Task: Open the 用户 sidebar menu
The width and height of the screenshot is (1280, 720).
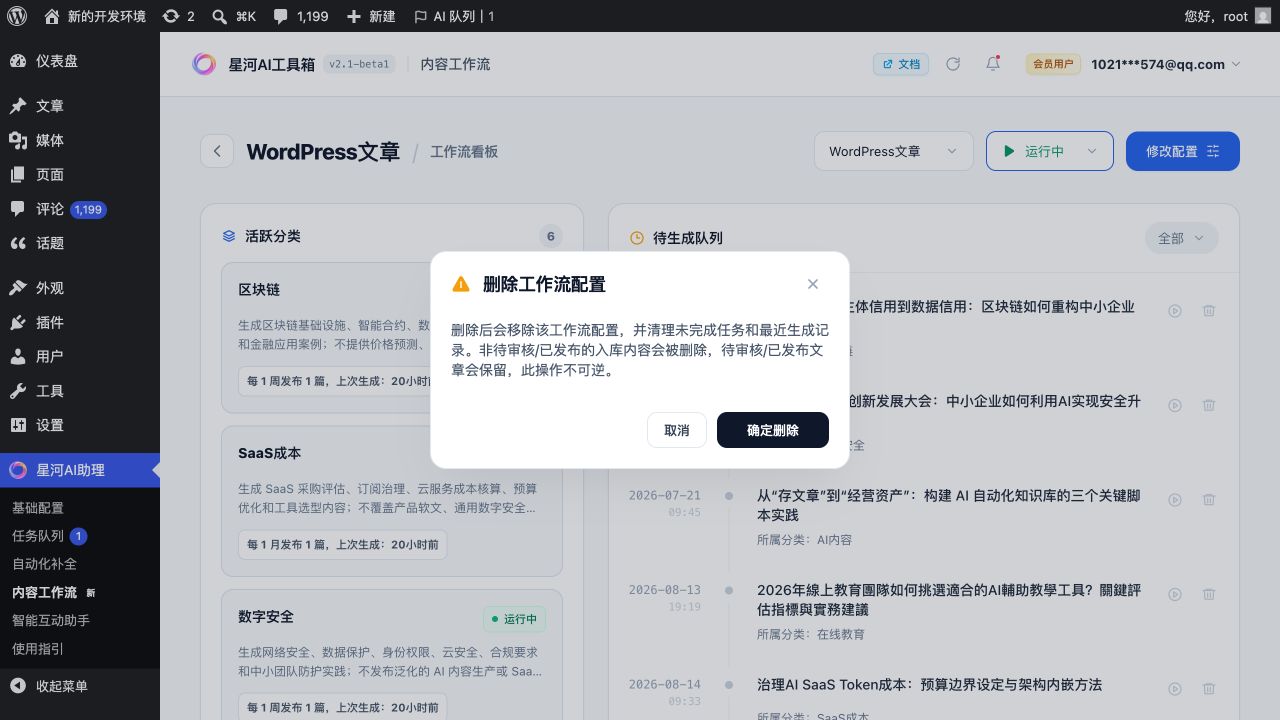Action: coord(80,356)
